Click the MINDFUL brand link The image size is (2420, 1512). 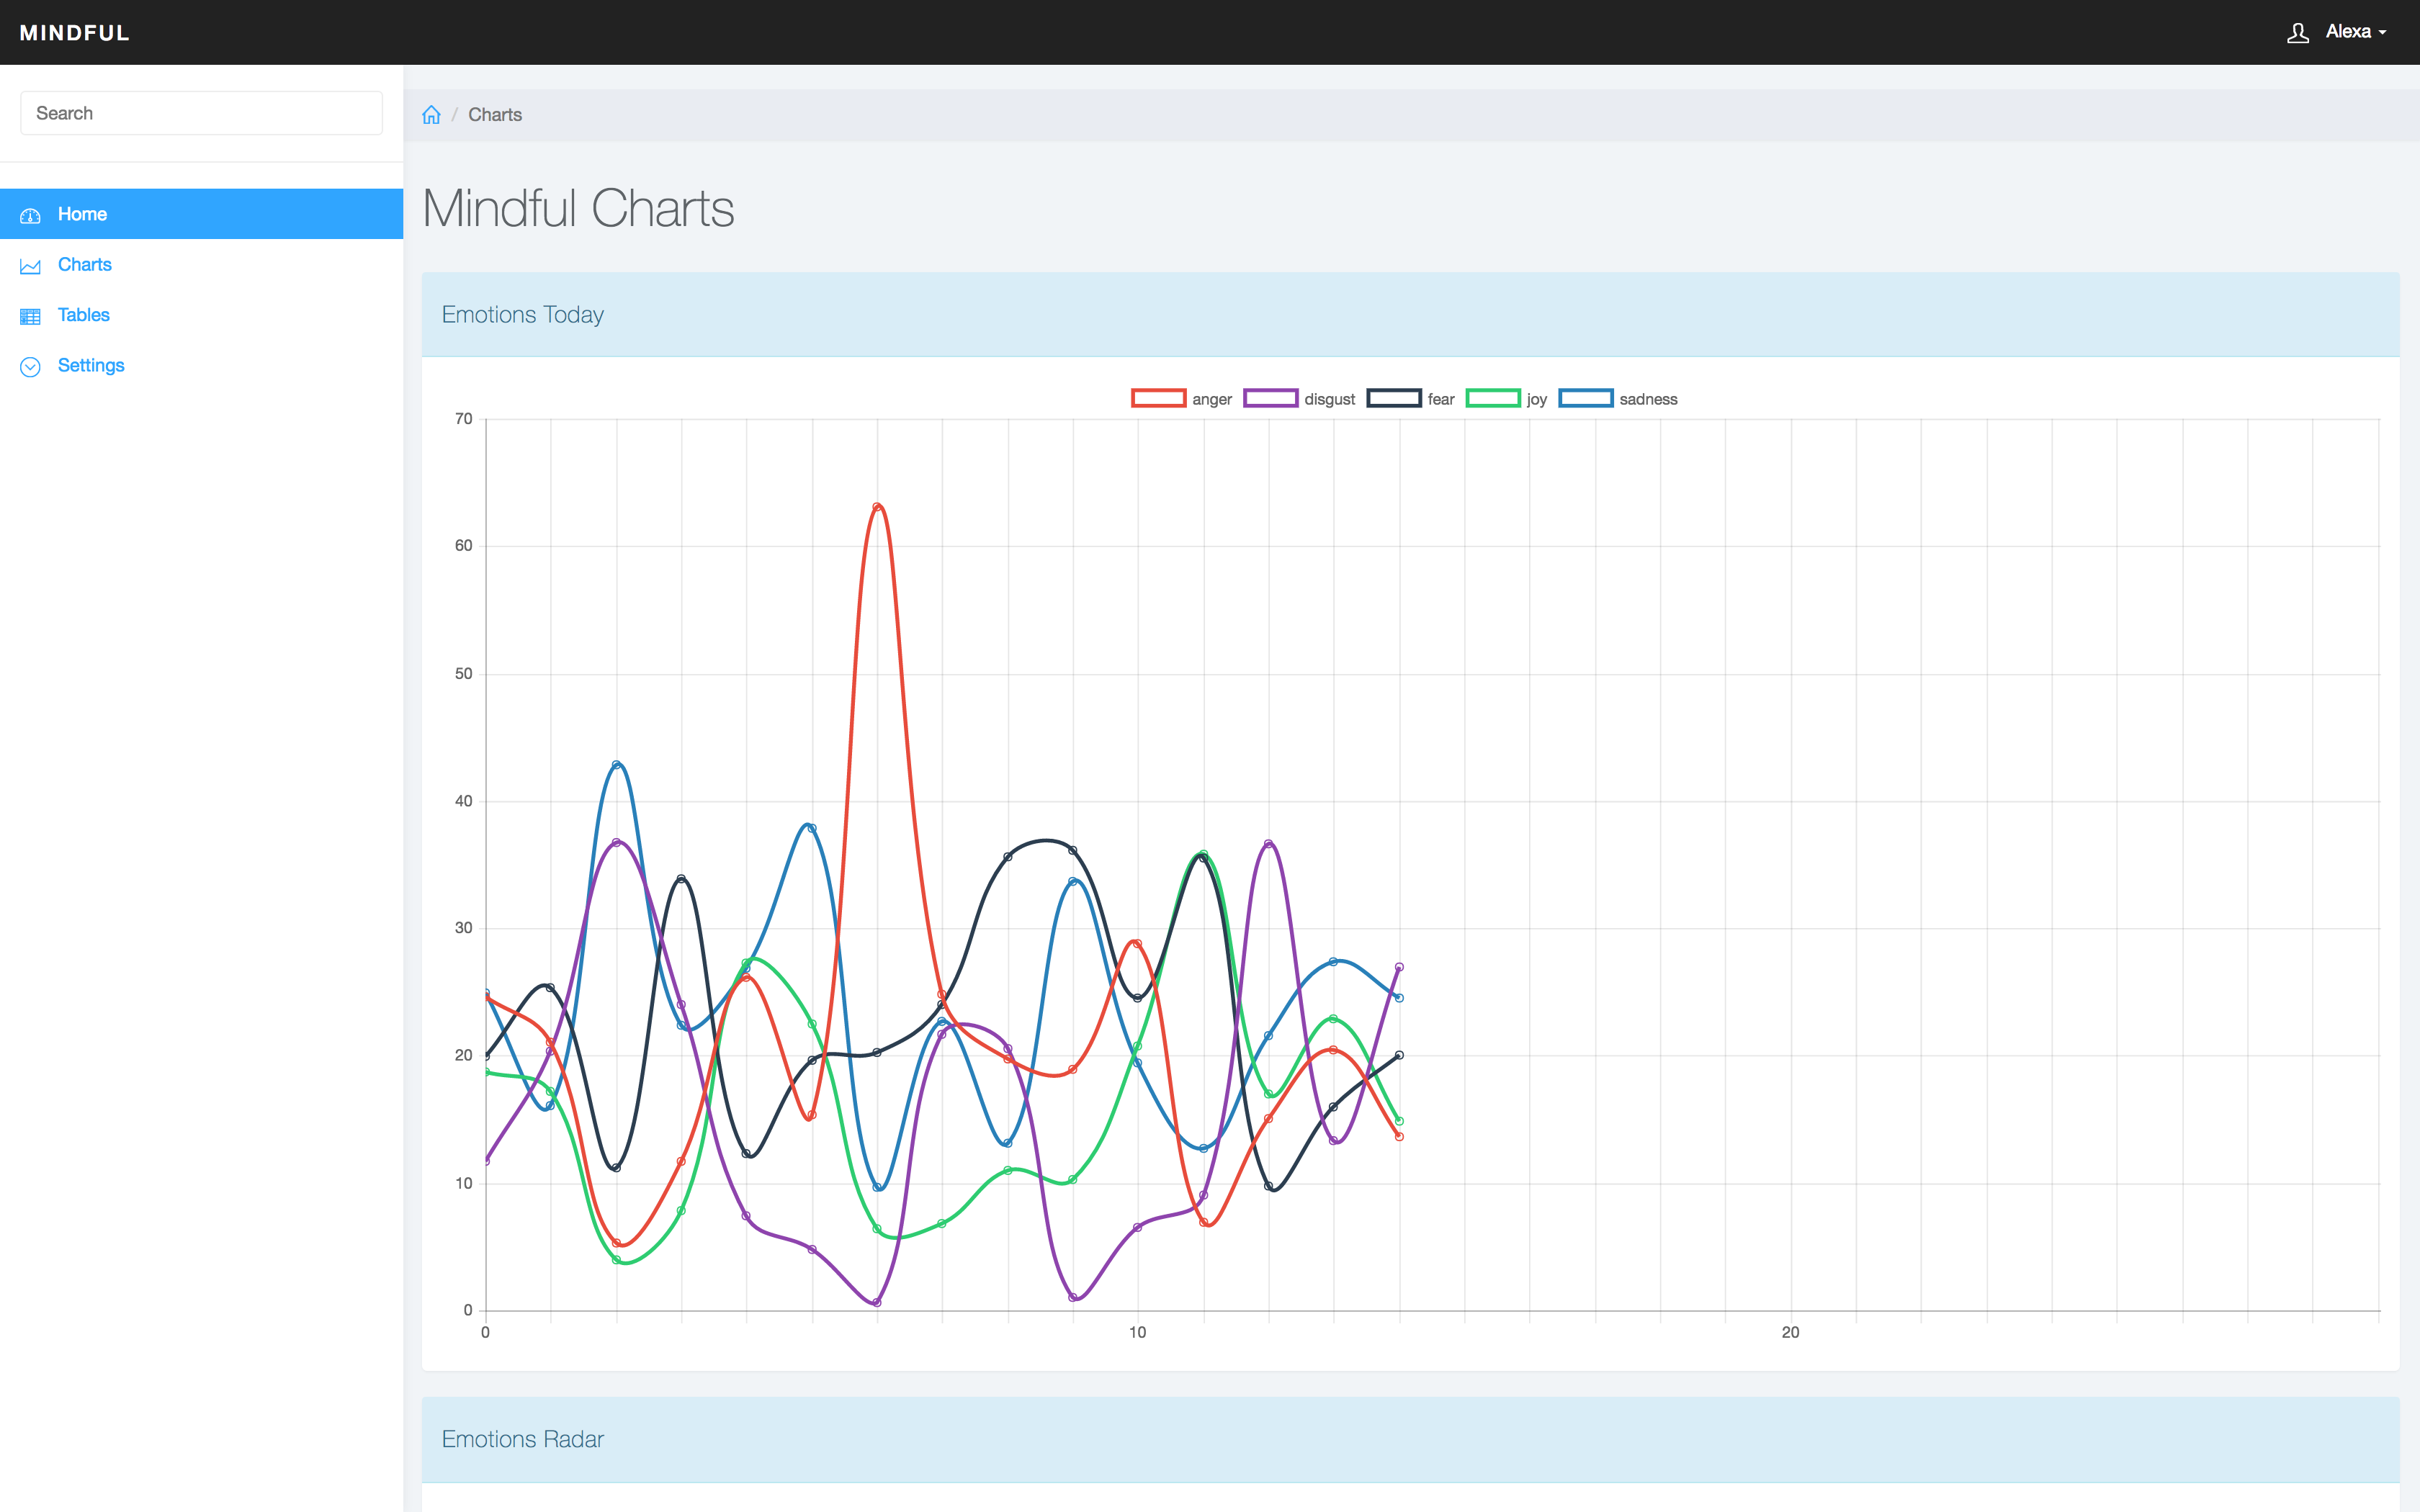pyautogui.click(x=75, y=33)
